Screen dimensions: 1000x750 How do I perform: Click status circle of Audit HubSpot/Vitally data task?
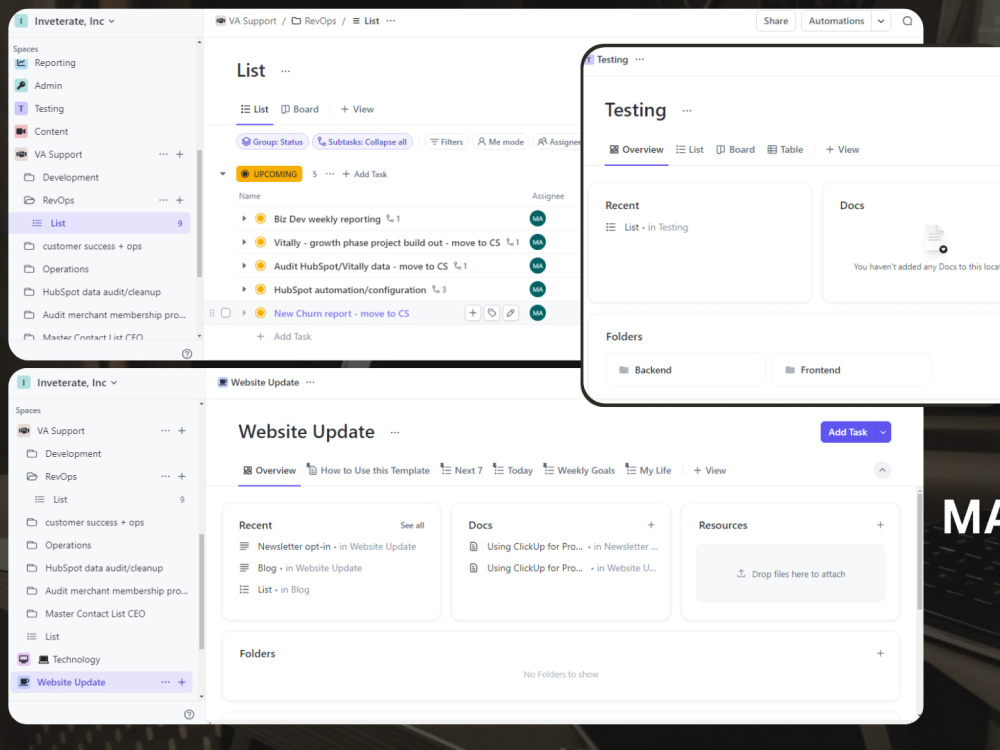tap(260, 266)
